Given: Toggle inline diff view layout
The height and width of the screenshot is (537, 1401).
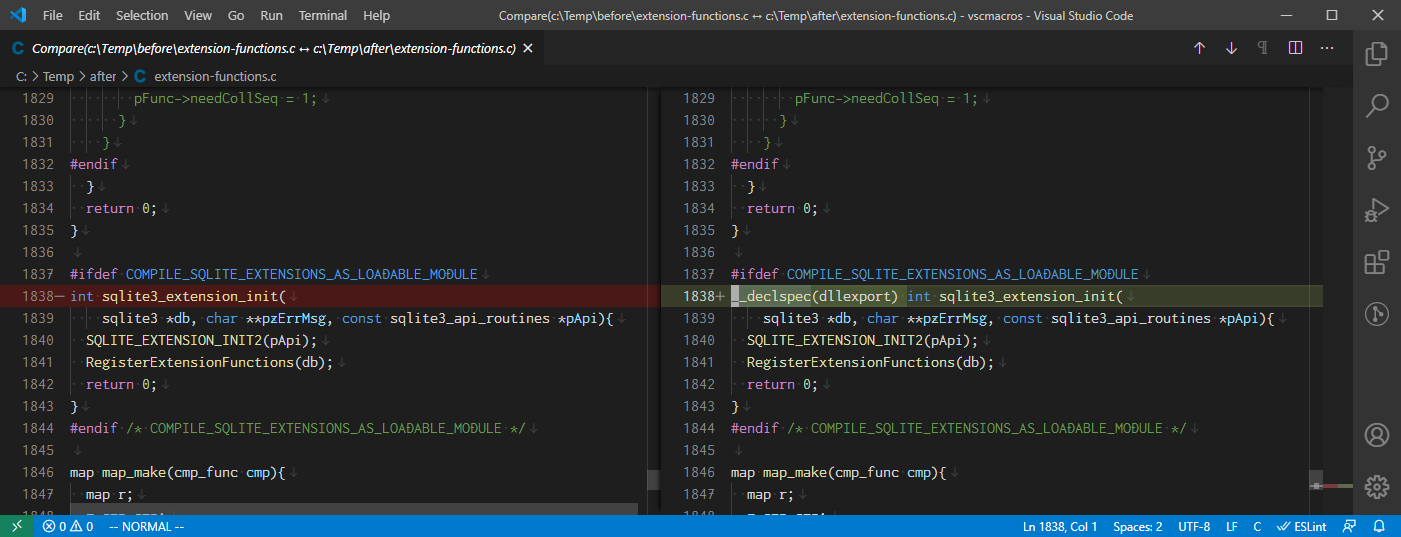Looking at the screenshot, I should 1295,48.
